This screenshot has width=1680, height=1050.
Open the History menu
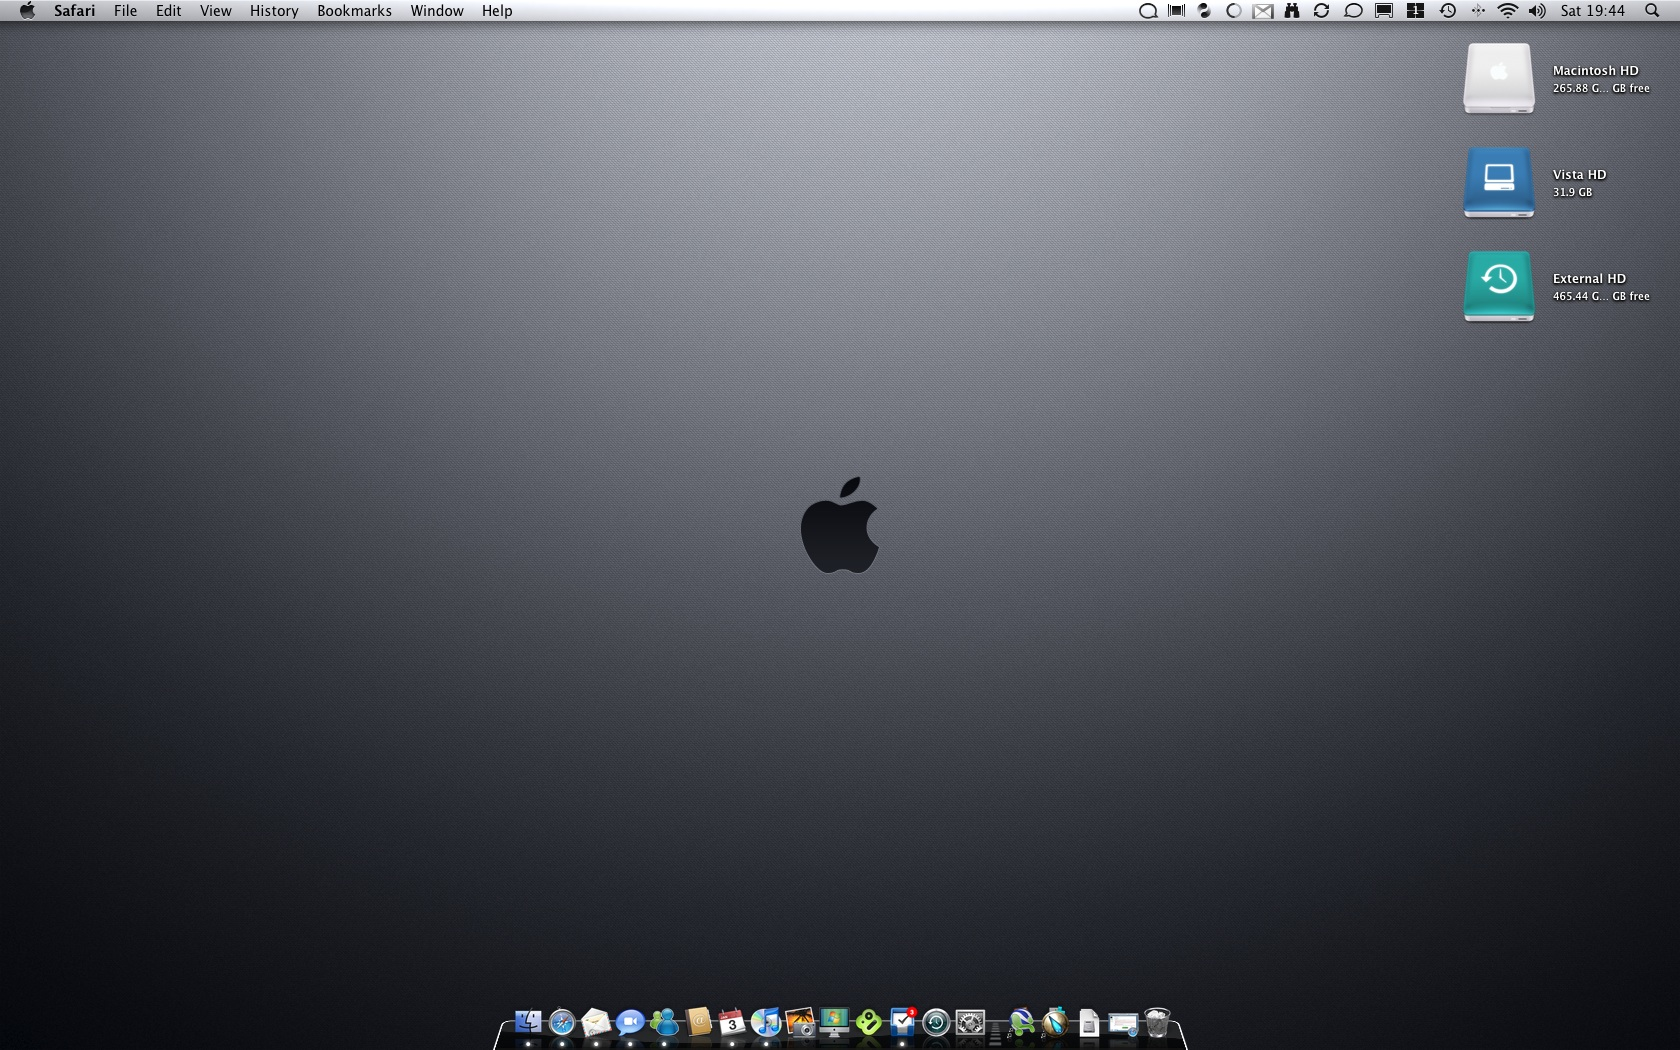[x=274, y=11]
